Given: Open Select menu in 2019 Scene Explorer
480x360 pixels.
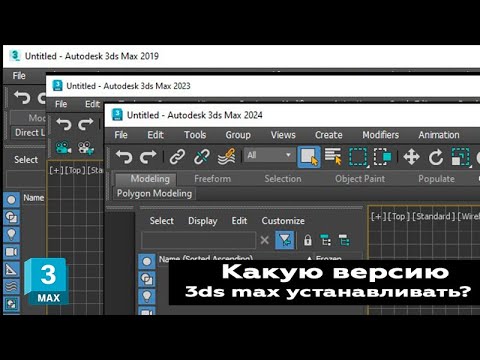Looking at the screenshot, I should tap(26, 160).
